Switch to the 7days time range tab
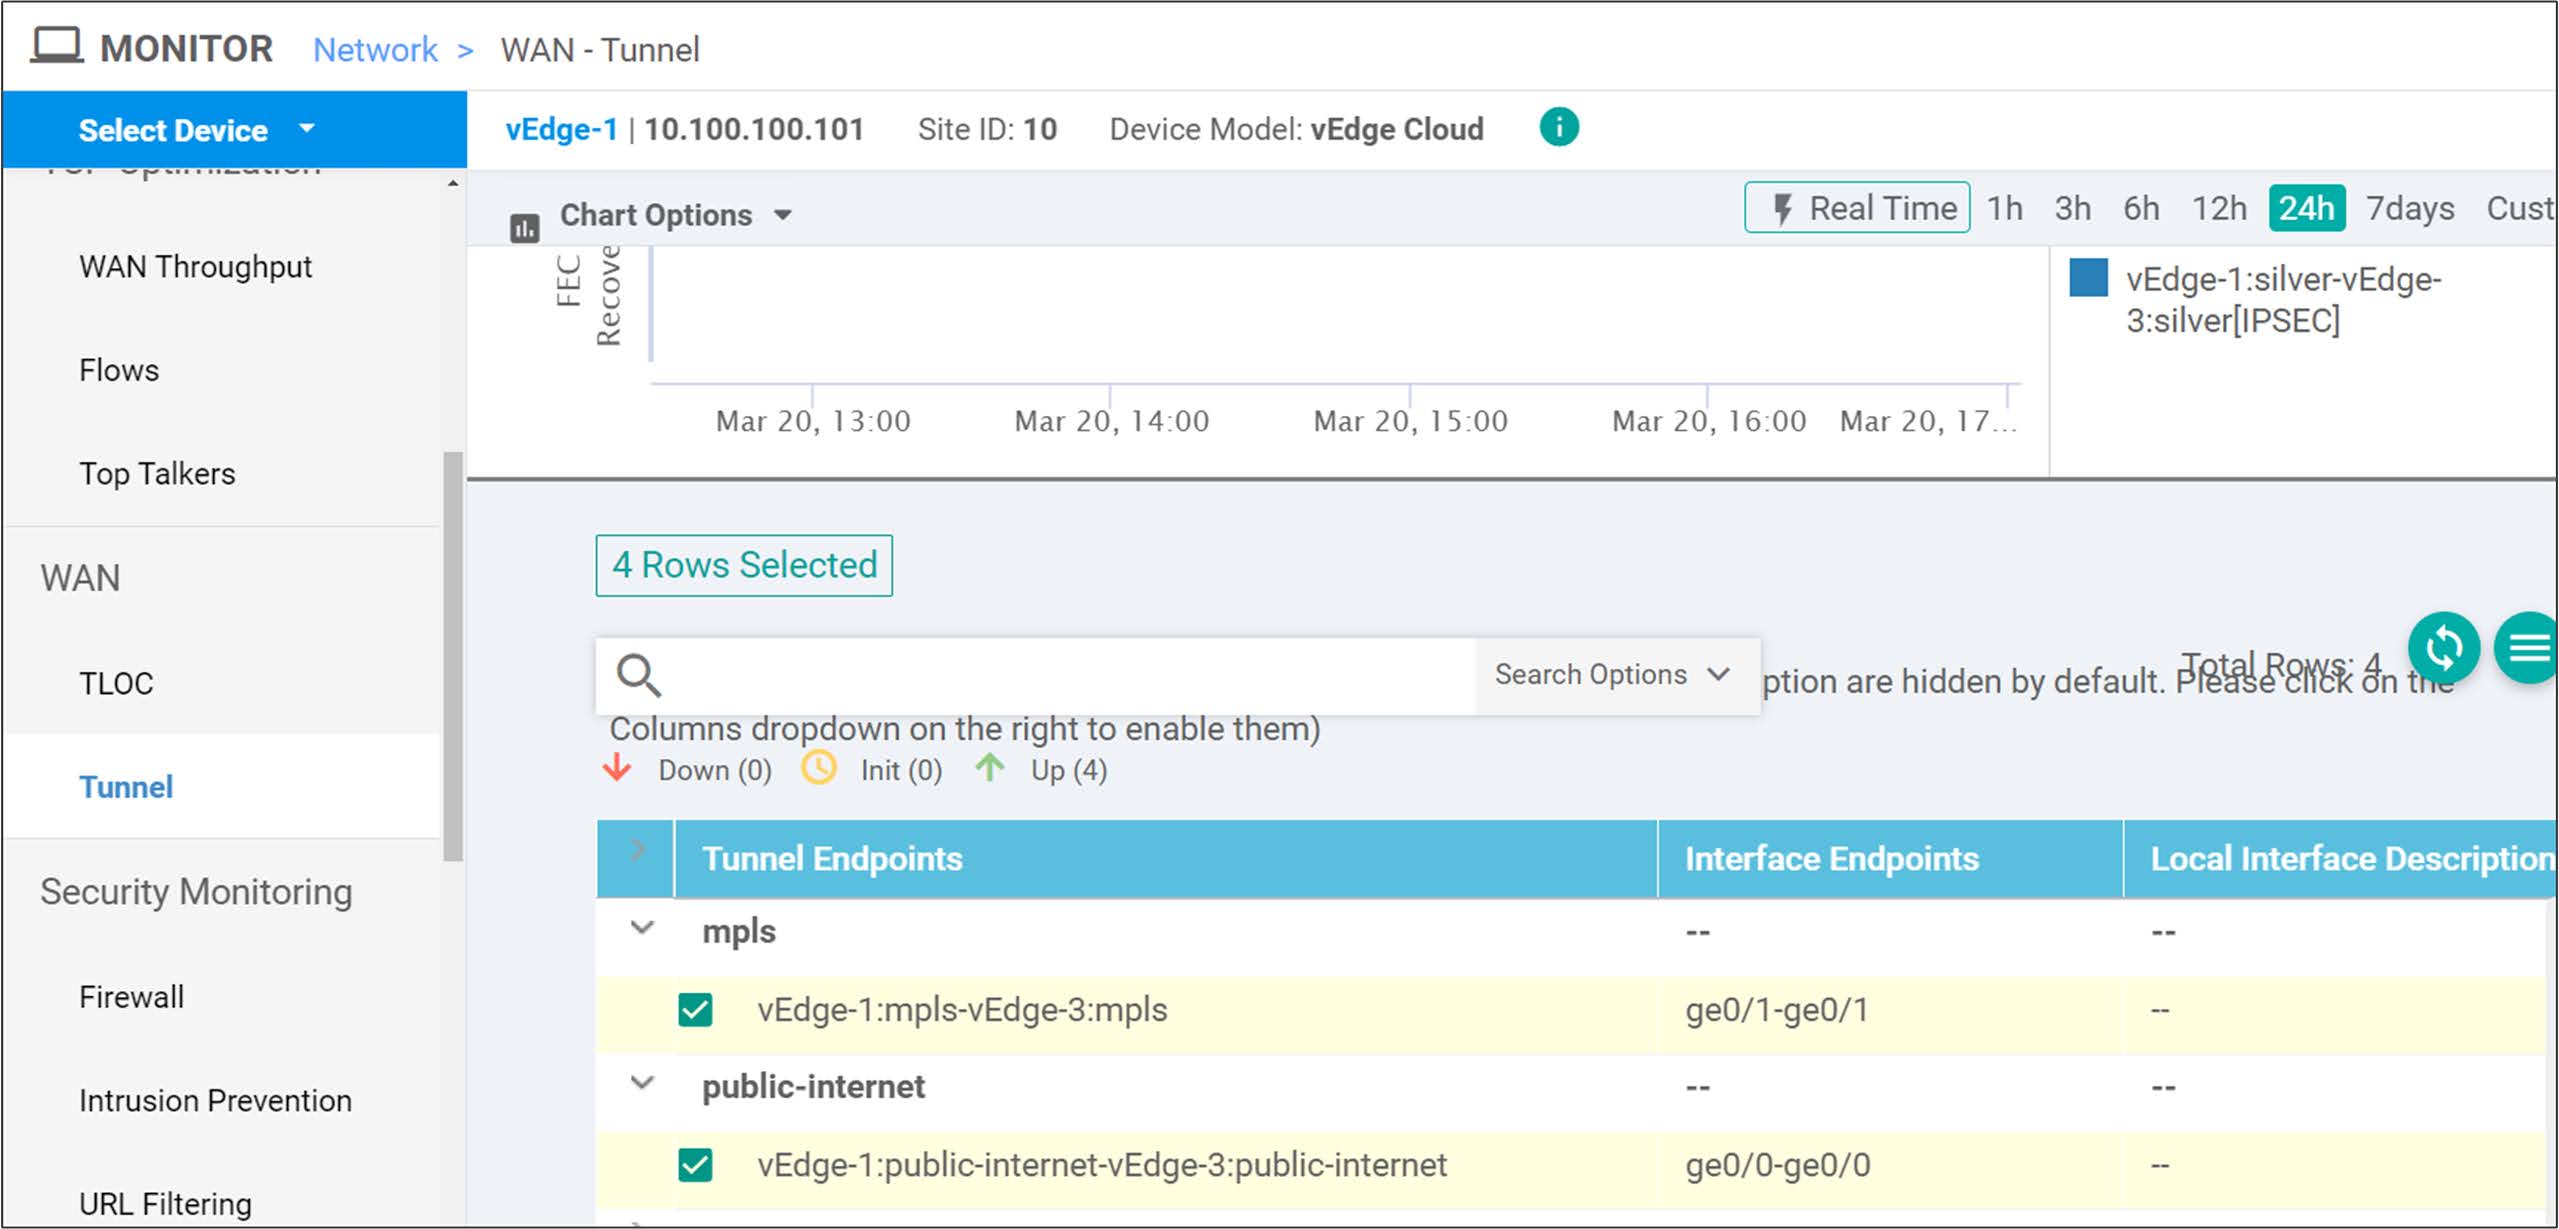 [2410, 208]
